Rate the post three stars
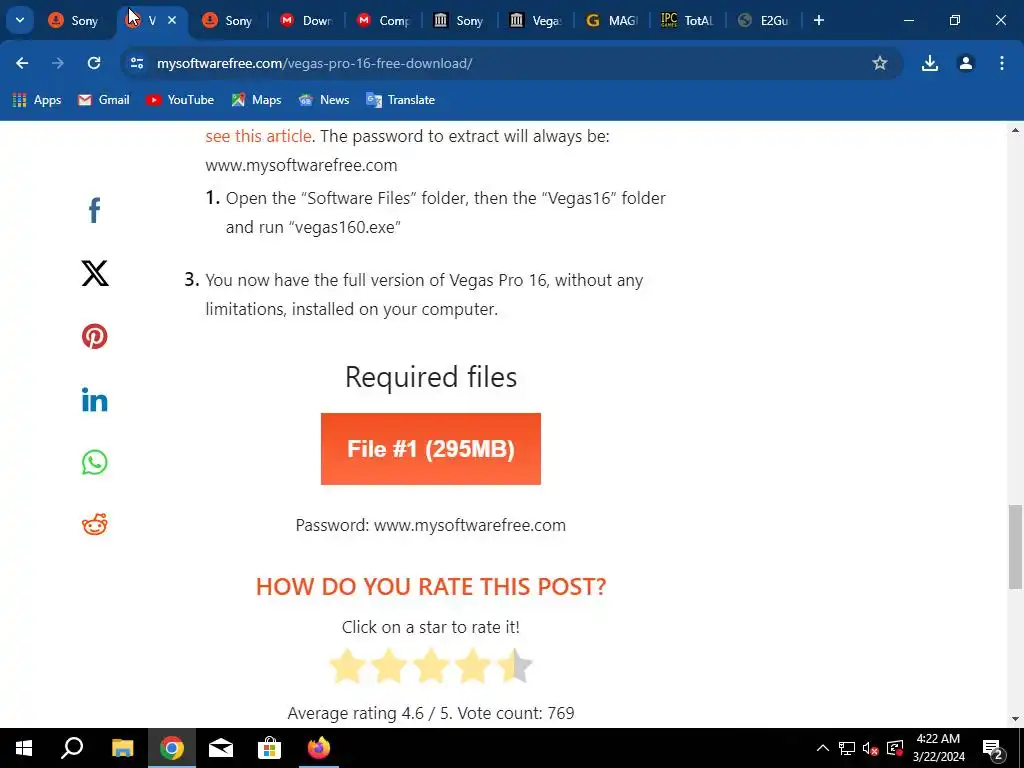The image size is (1024, 768). pos(430,666)
